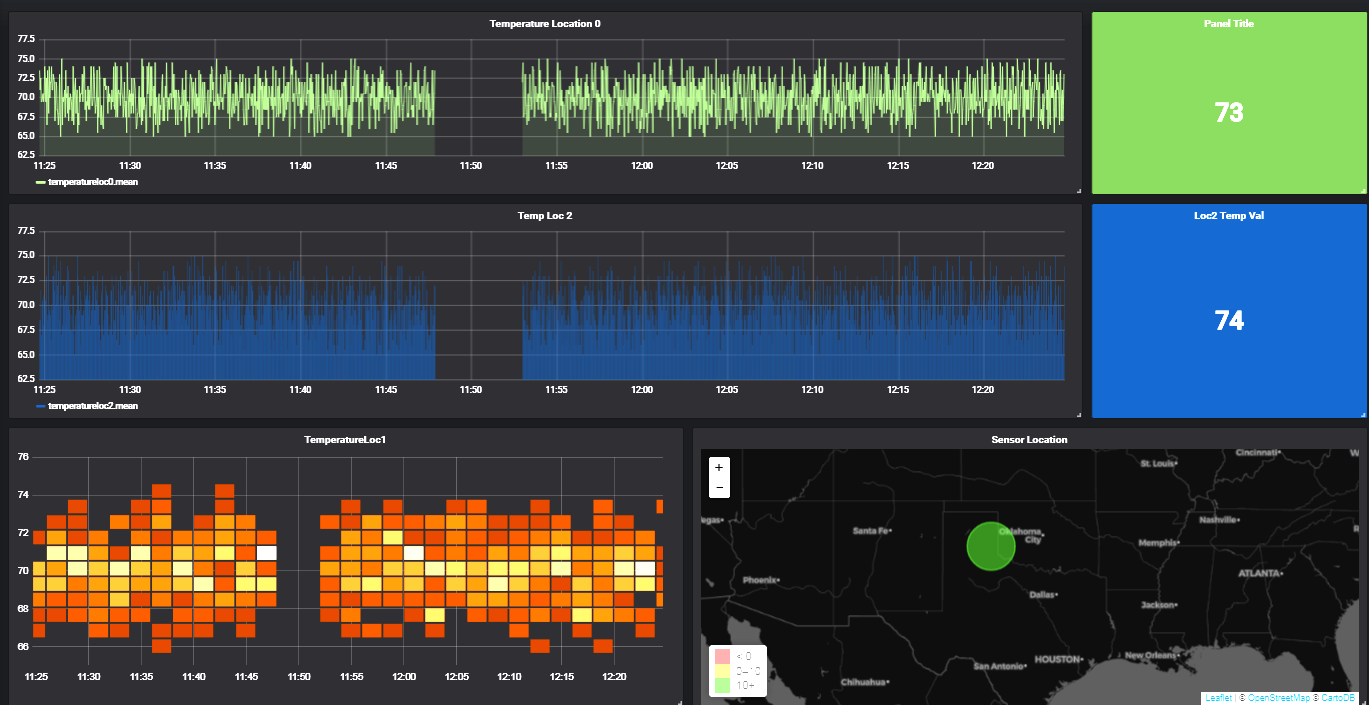
Task: Zoom out on the Sensor Location map
Action: click(x=719, y=487)
